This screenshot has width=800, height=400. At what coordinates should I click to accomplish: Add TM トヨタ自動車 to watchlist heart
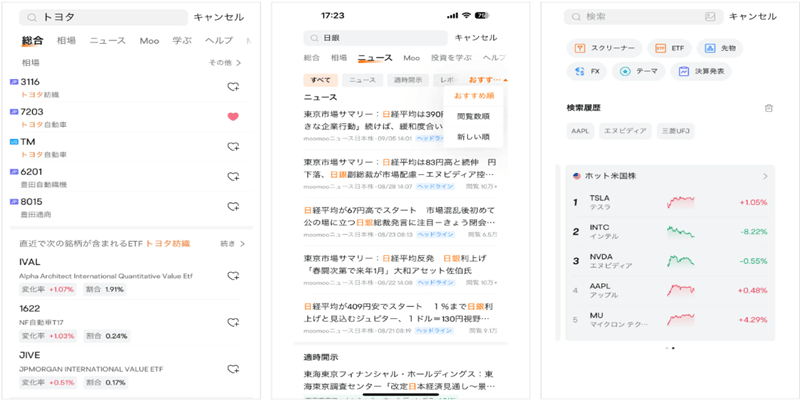pyautogui.click(x=233, y=146)
